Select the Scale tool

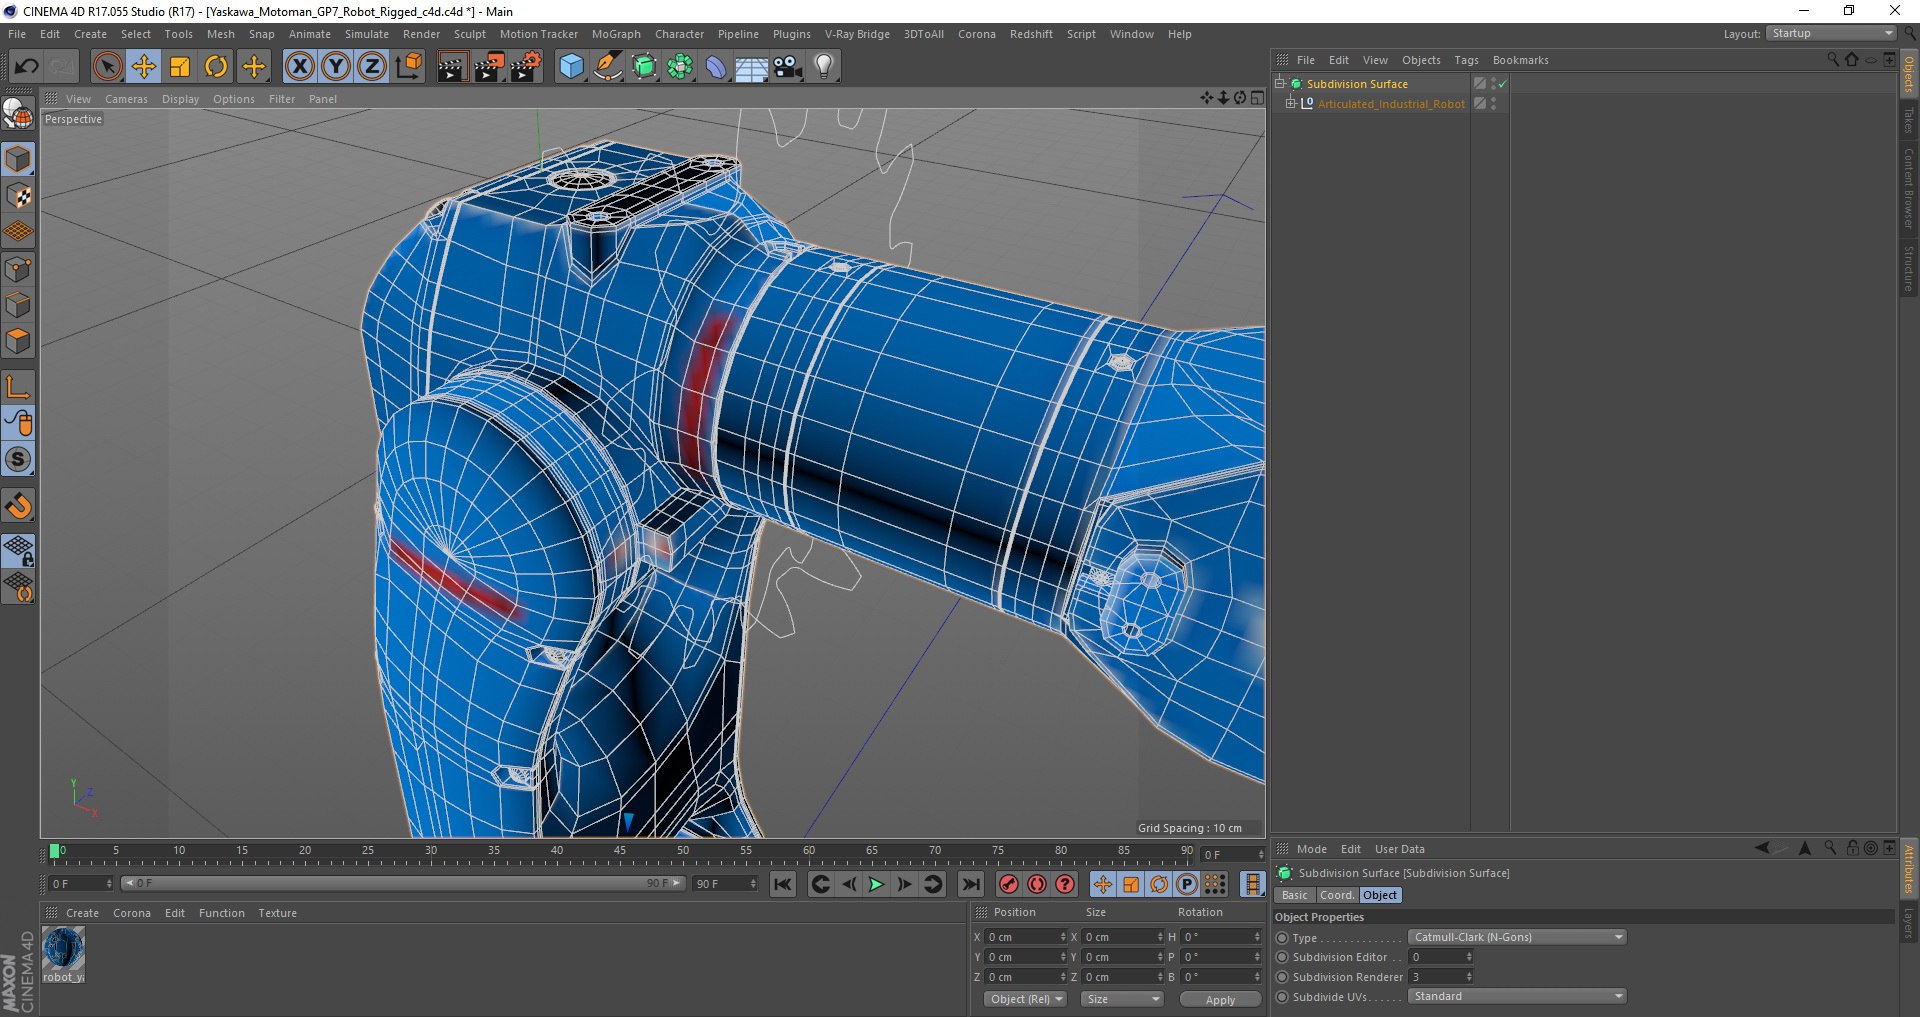pyautogui.click(x=180, y=67)
